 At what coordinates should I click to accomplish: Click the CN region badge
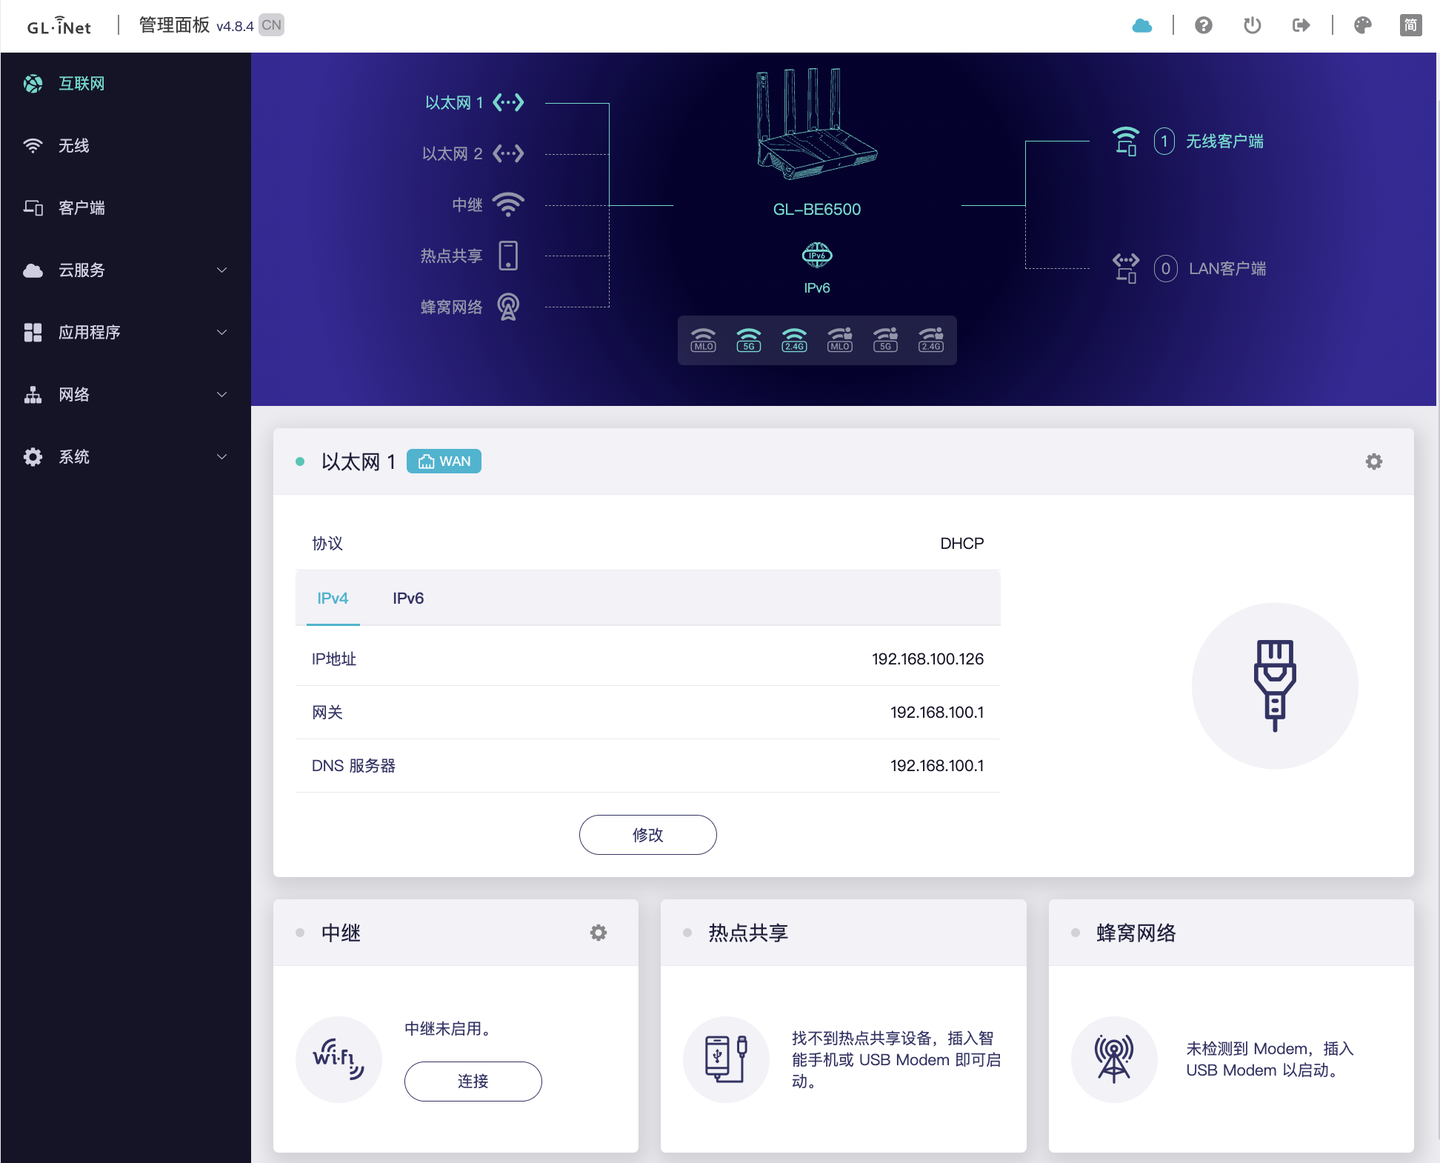tap(271, 25)
